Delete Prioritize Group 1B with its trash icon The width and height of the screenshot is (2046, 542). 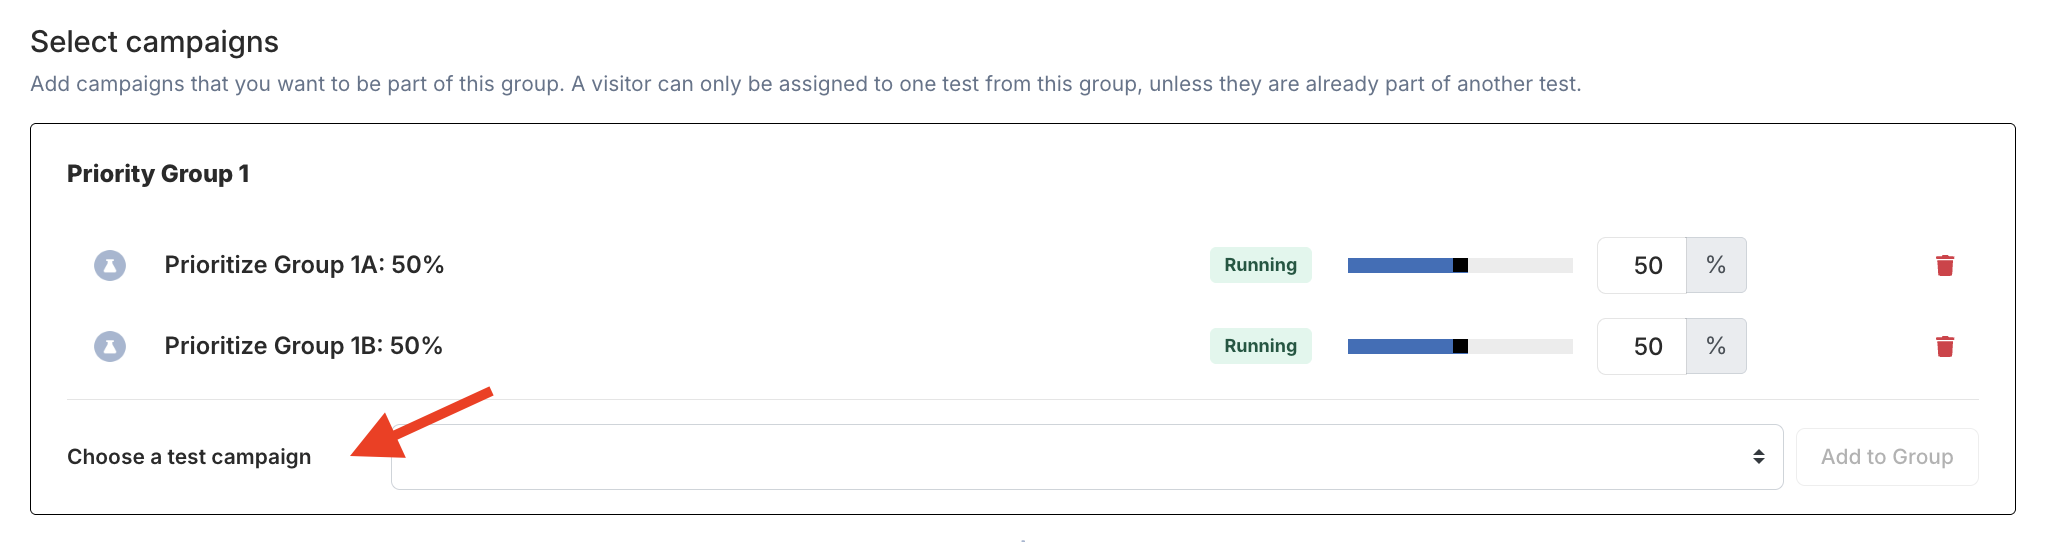1944,346
